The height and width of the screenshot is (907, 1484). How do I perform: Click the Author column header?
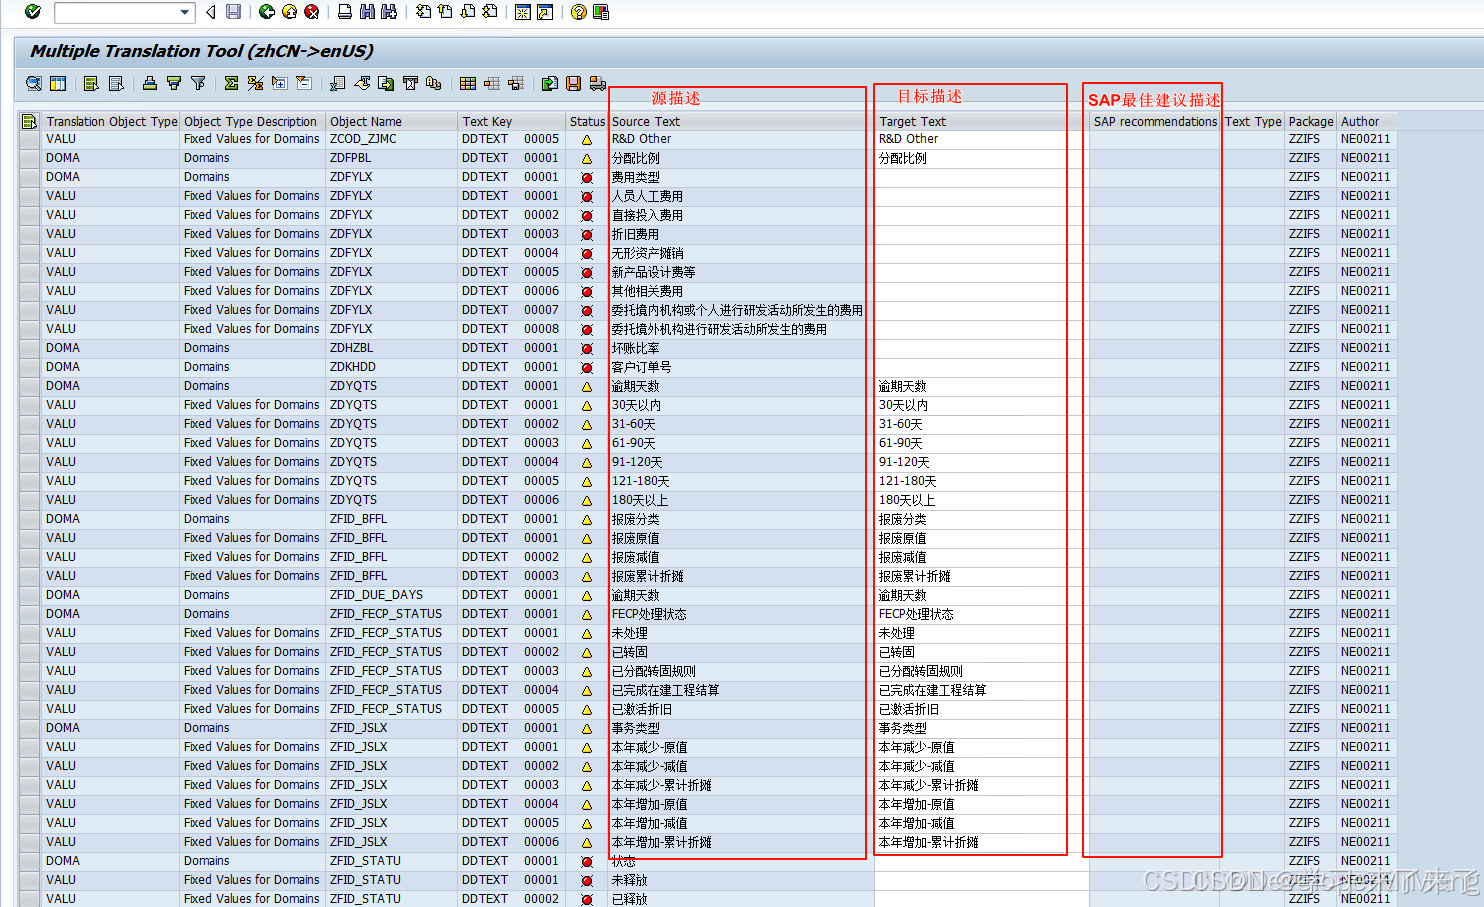[x=1366, y=121]
